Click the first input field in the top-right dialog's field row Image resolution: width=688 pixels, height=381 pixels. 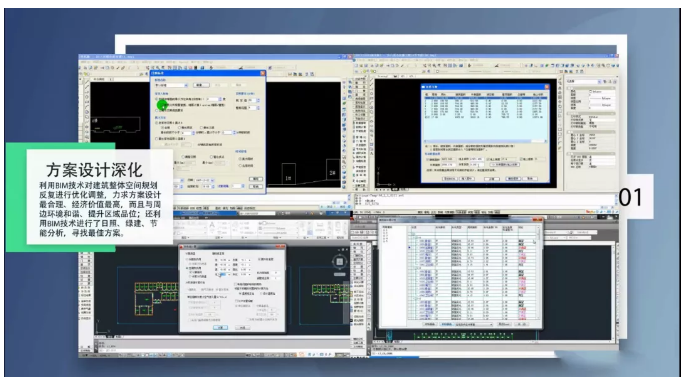coord(448,159)
